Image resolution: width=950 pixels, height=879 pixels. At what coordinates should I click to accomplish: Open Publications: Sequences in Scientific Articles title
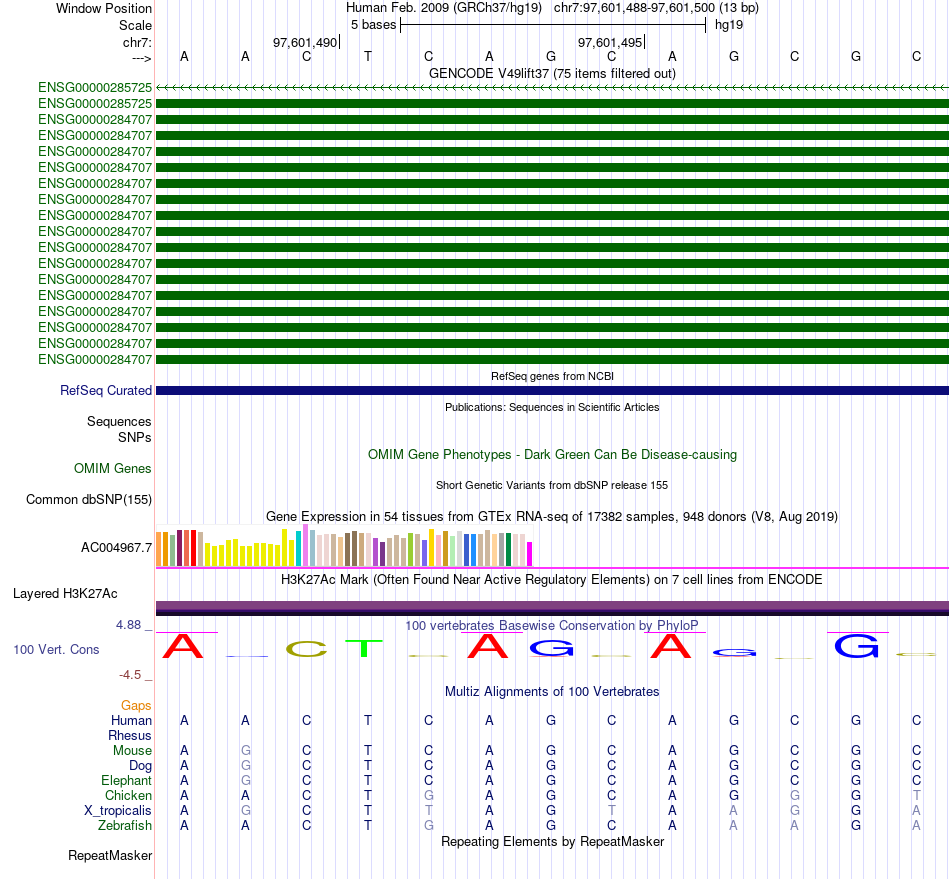click(552, 407)
